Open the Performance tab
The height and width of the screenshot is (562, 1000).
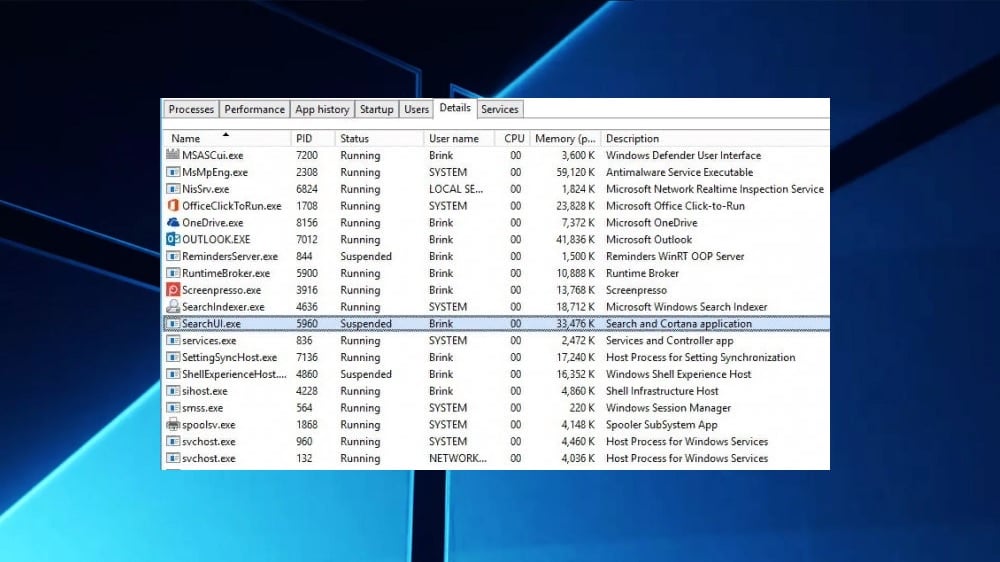point(254,110)
